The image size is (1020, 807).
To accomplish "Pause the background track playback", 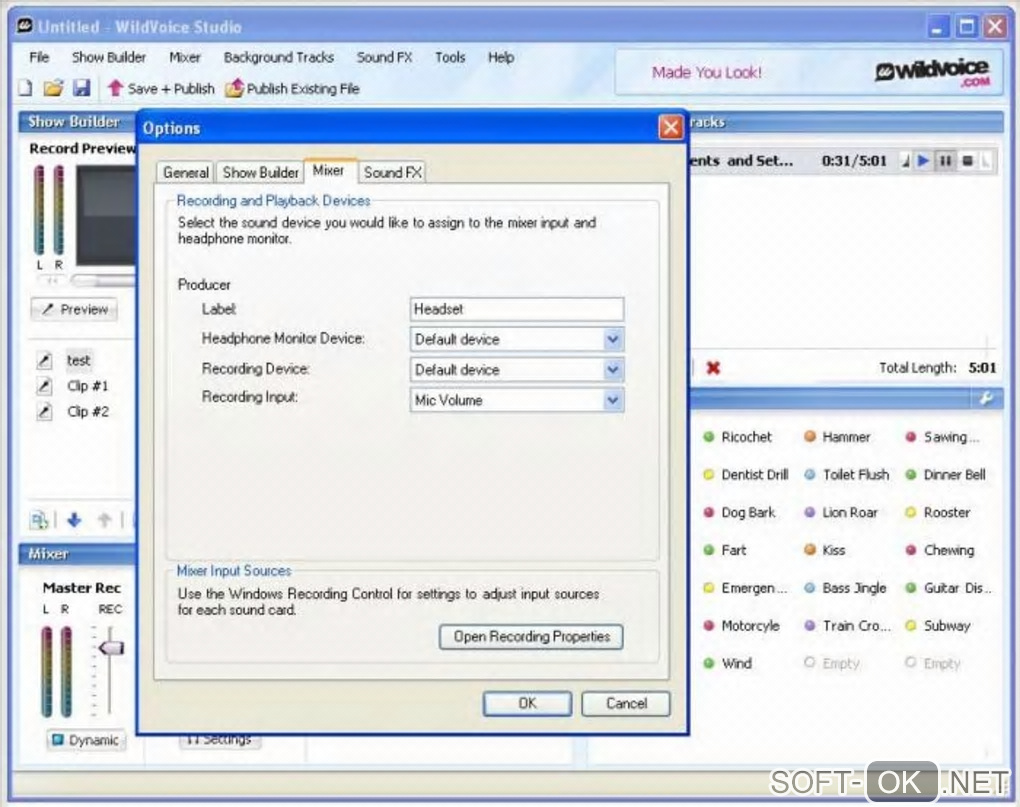I will tap(945, 161).
